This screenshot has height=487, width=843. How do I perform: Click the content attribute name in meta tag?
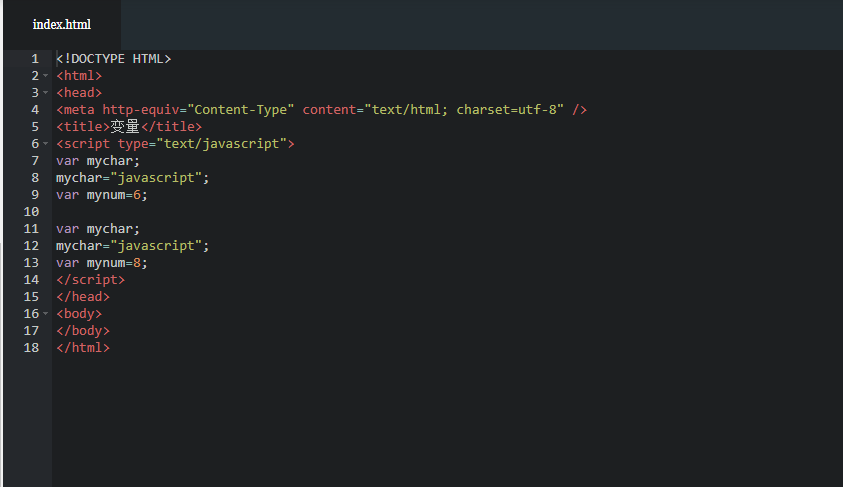329,110
